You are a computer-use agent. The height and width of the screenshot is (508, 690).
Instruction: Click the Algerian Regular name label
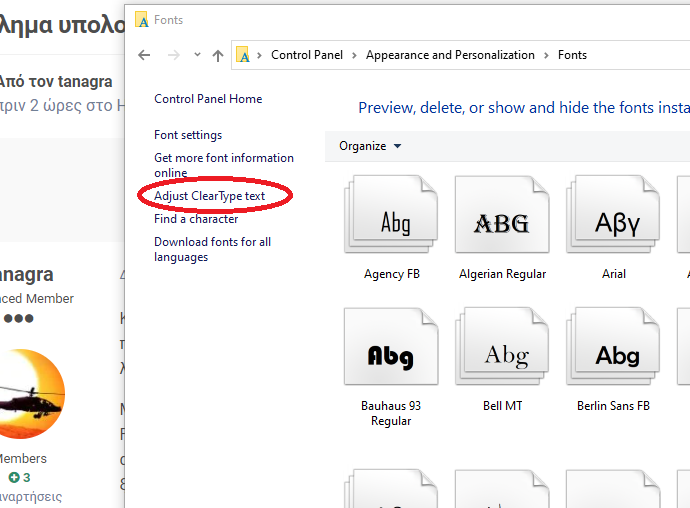coord(503,274)
